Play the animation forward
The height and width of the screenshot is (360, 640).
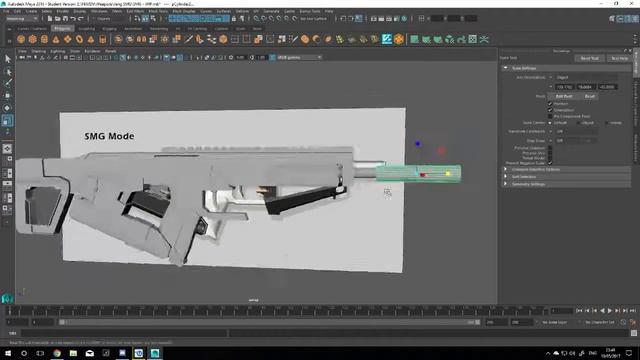pyautogui.click(x=610, y=311)
